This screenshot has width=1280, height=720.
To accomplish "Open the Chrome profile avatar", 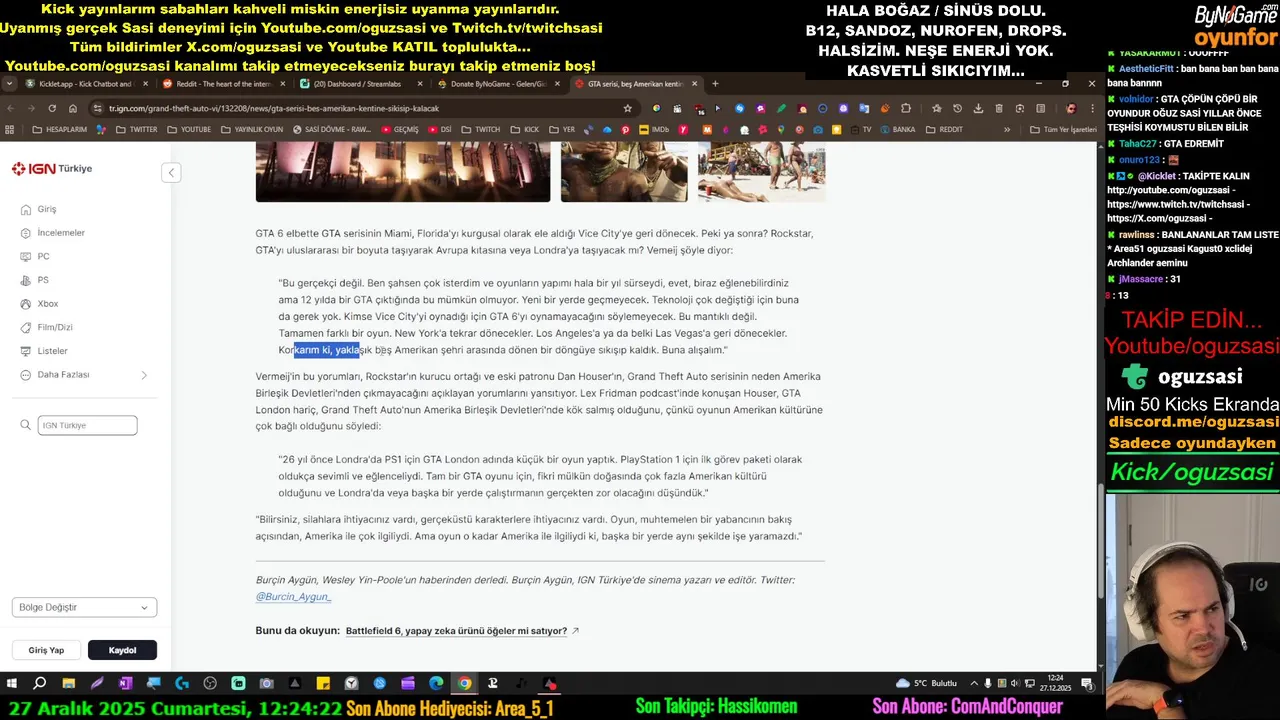I will pos(1072,108).
